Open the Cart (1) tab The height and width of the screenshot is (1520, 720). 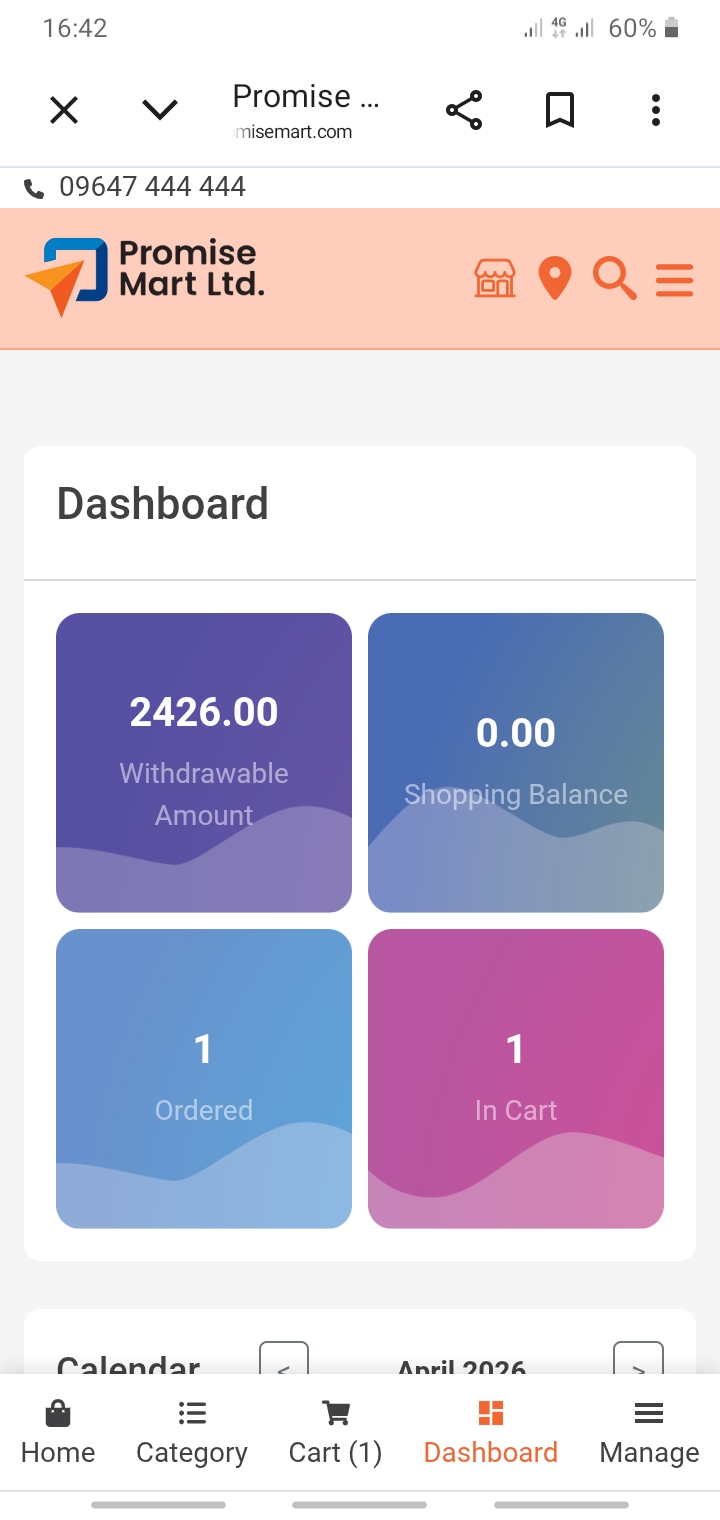(336, 1433)
